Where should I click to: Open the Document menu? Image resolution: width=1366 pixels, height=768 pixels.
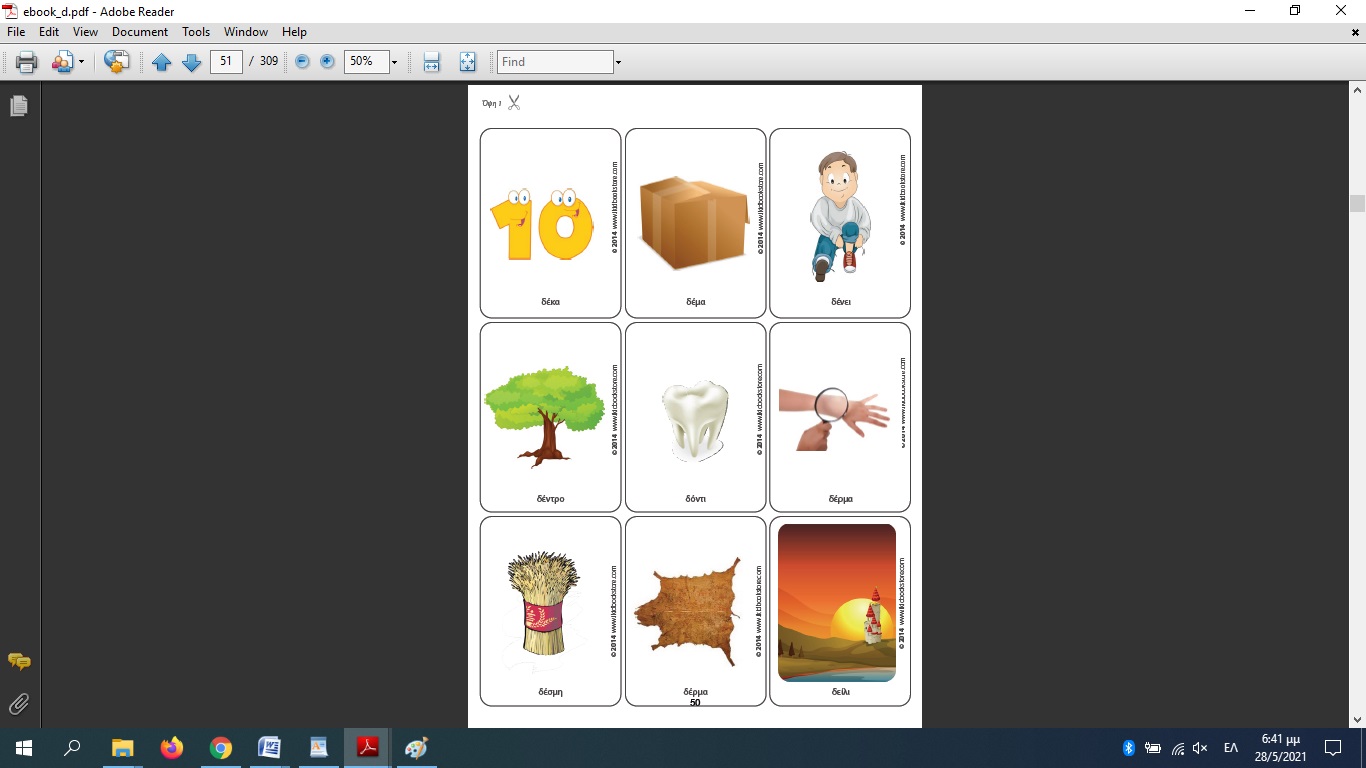pos(139,32)
